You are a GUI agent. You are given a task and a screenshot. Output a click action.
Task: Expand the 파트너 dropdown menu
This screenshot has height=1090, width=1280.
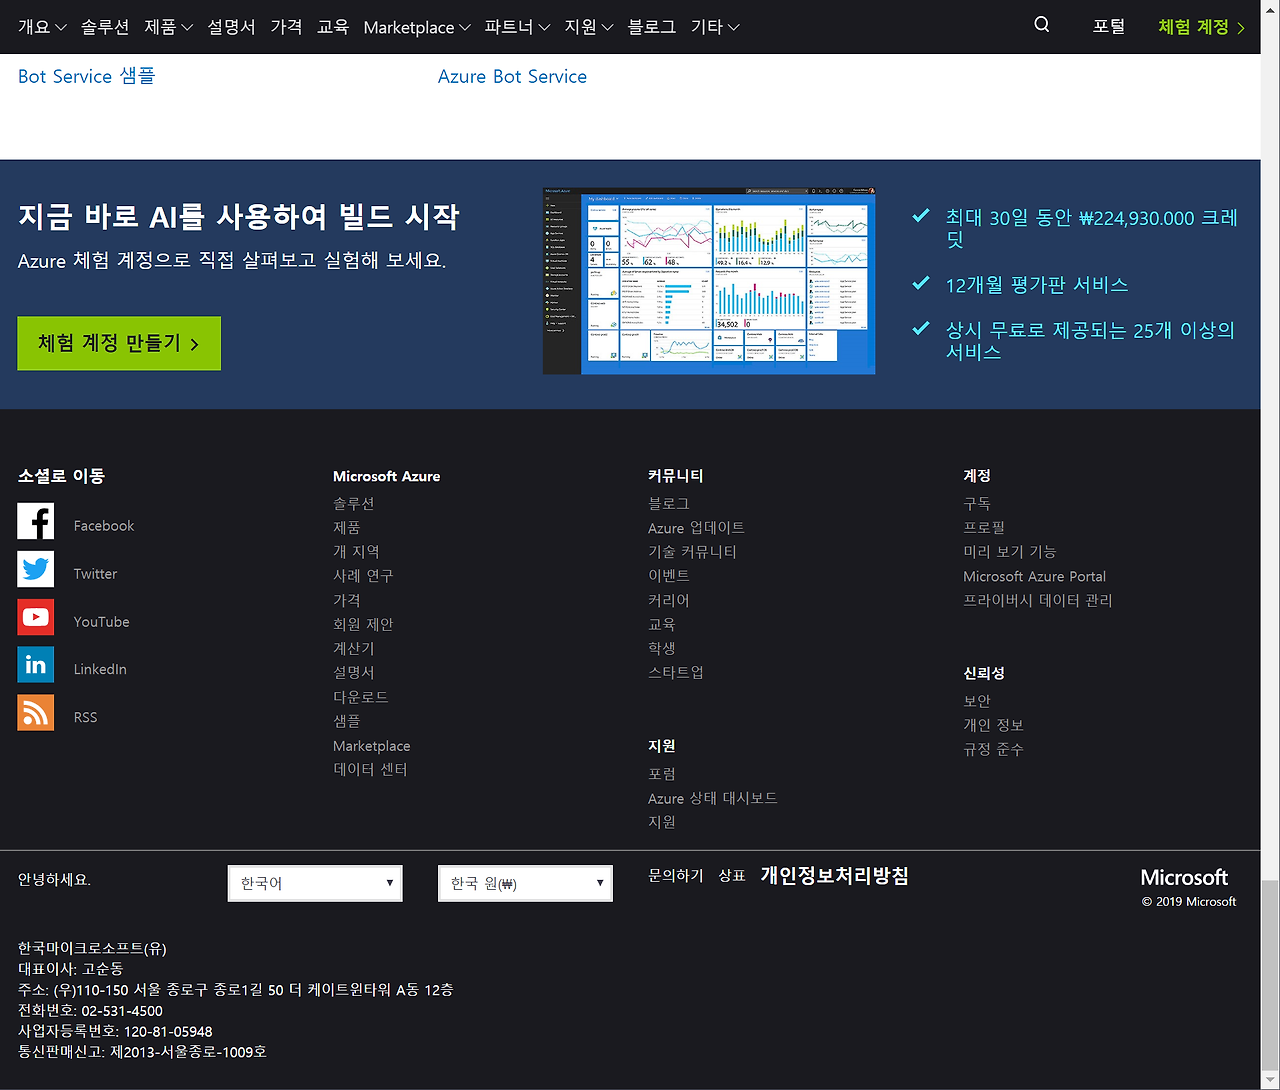[x=517, y=27]
